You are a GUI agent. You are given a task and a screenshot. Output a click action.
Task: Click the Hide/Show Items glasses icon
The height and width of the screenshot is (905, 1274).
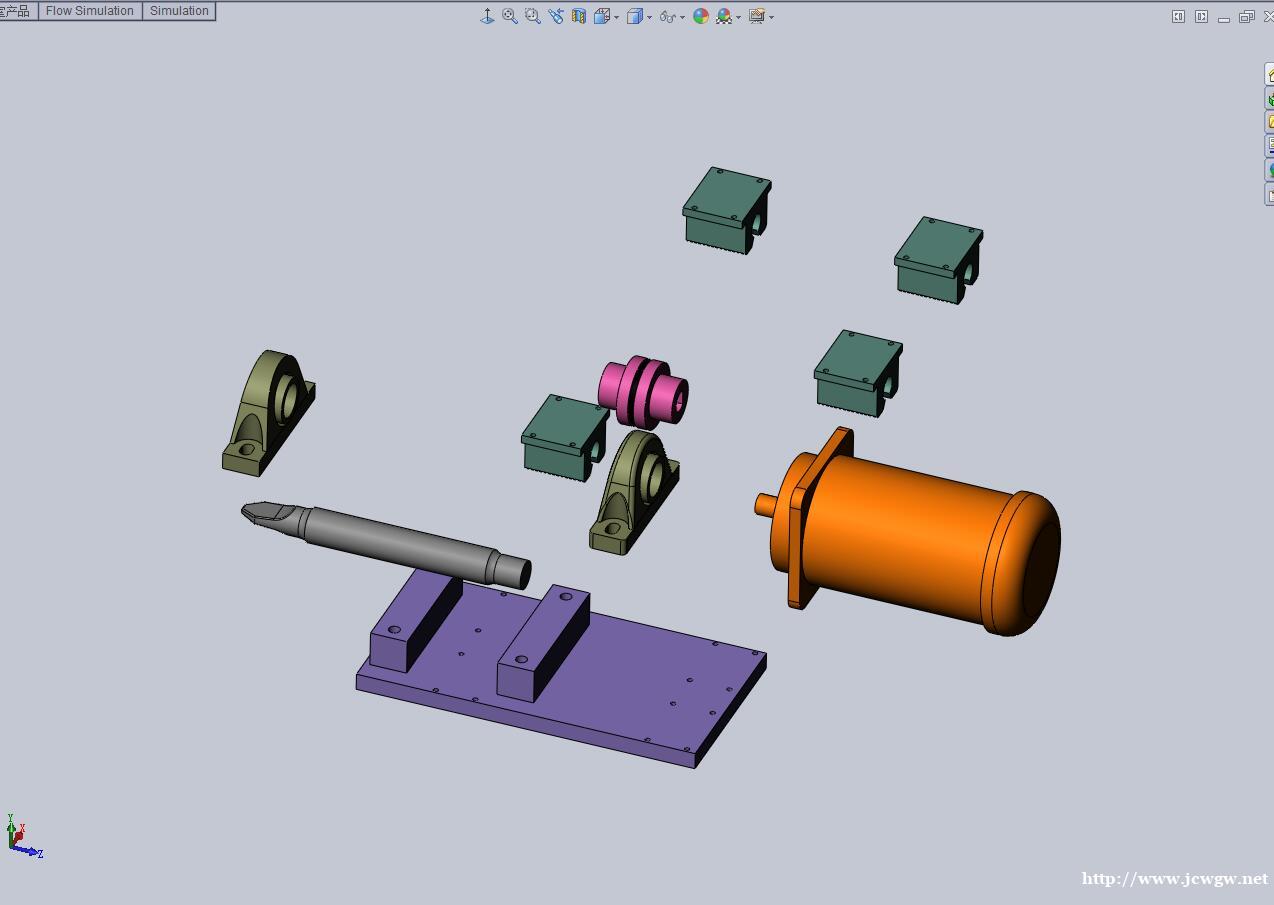click(667, 16)
